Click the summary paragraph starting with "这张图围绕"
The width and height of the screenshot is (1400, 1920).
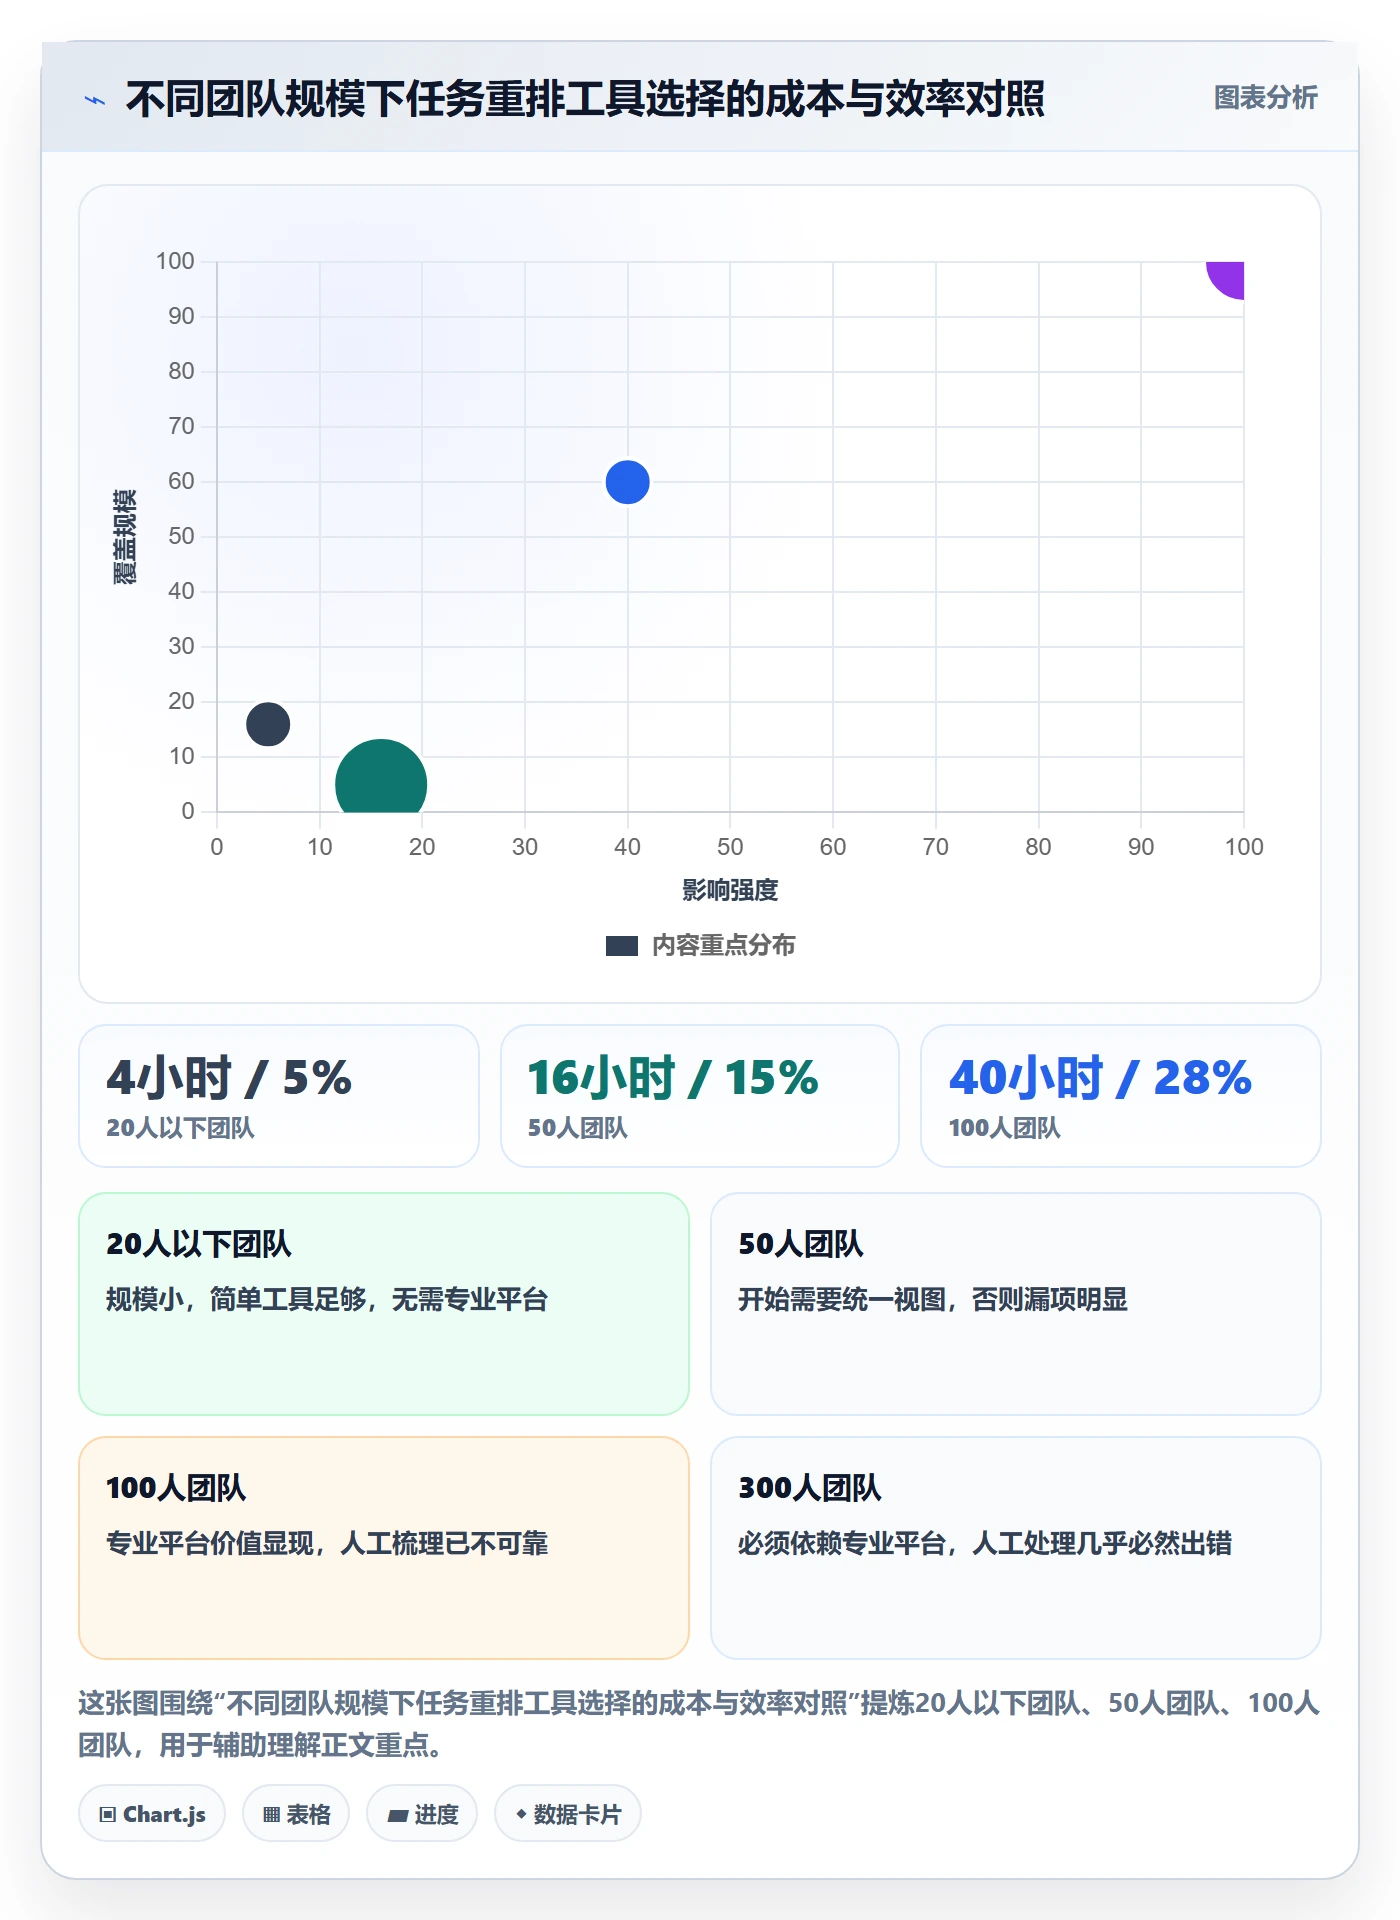(699, 1723)
